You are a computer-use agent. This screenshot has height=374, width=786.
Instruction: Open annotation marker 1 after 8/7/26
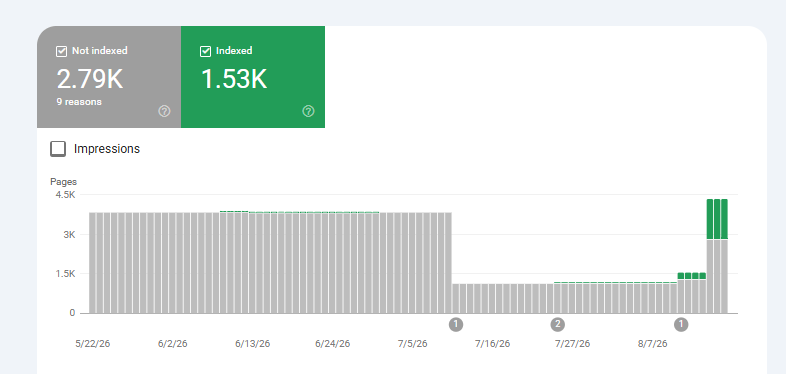tap(681, 324)
